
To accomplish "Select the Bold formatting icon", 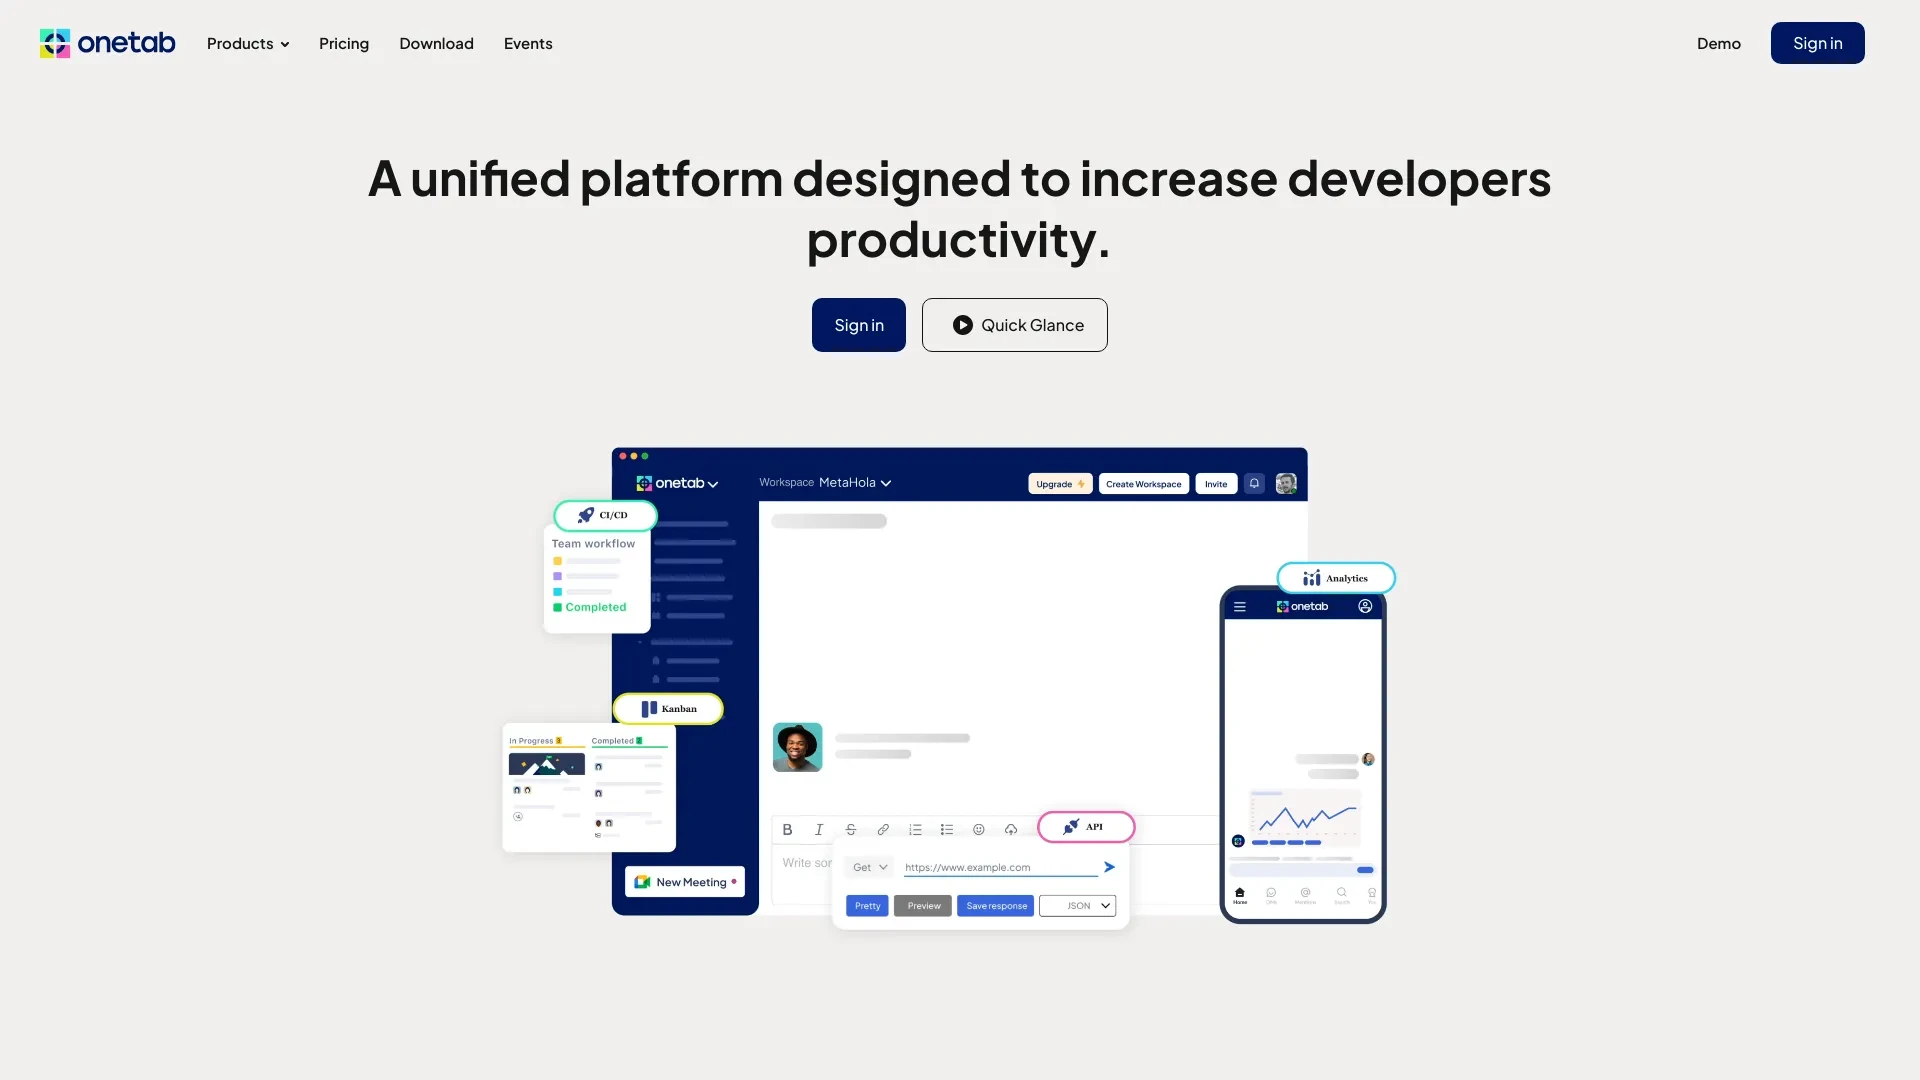I will 787,828.
